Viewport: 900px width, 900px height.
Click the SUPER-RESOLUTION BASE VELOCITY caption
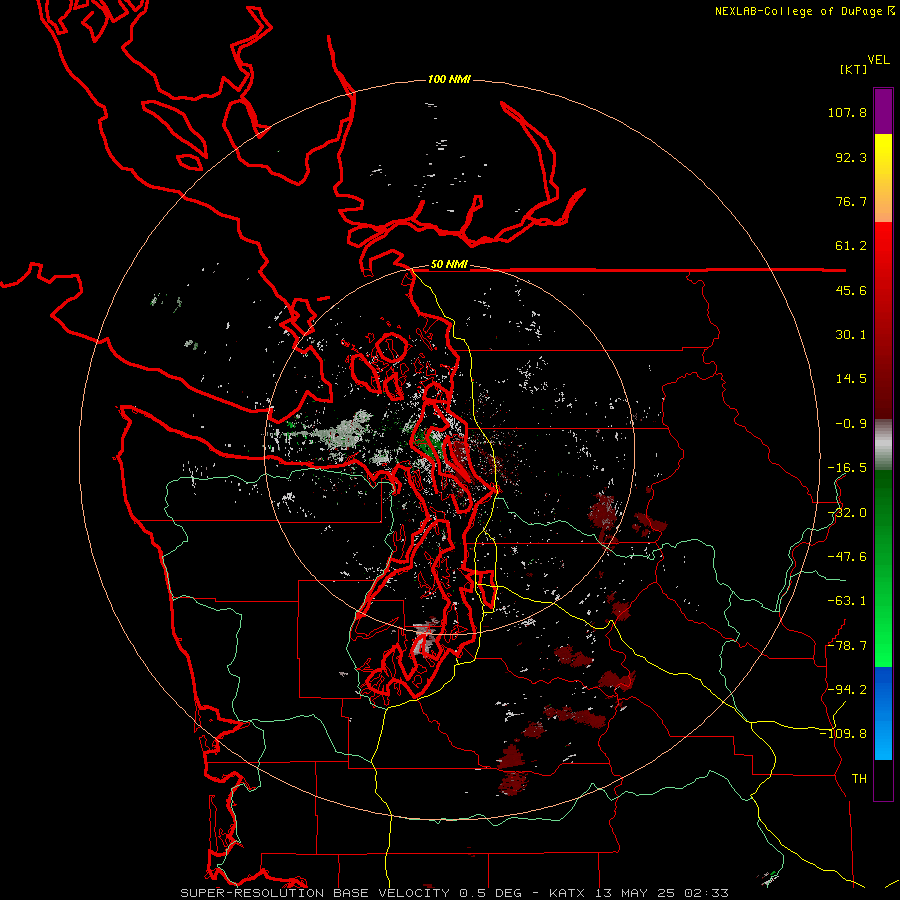(315, 893)
